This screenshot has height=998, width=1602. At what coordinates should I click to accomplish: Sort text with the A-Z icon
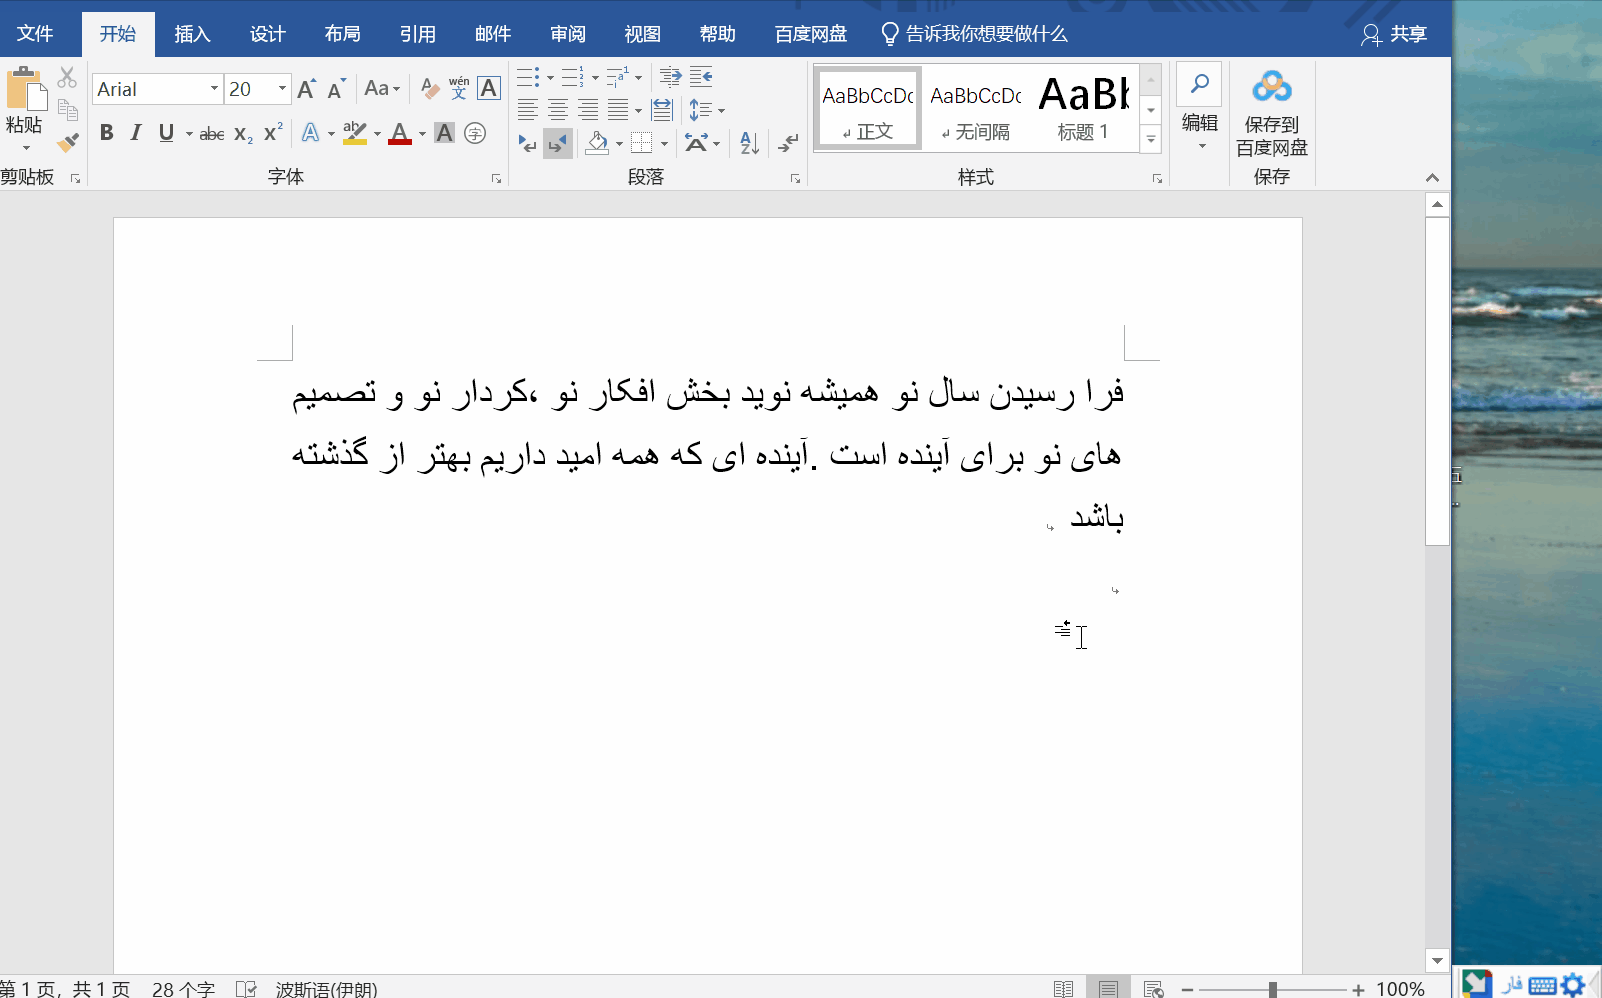749,143
